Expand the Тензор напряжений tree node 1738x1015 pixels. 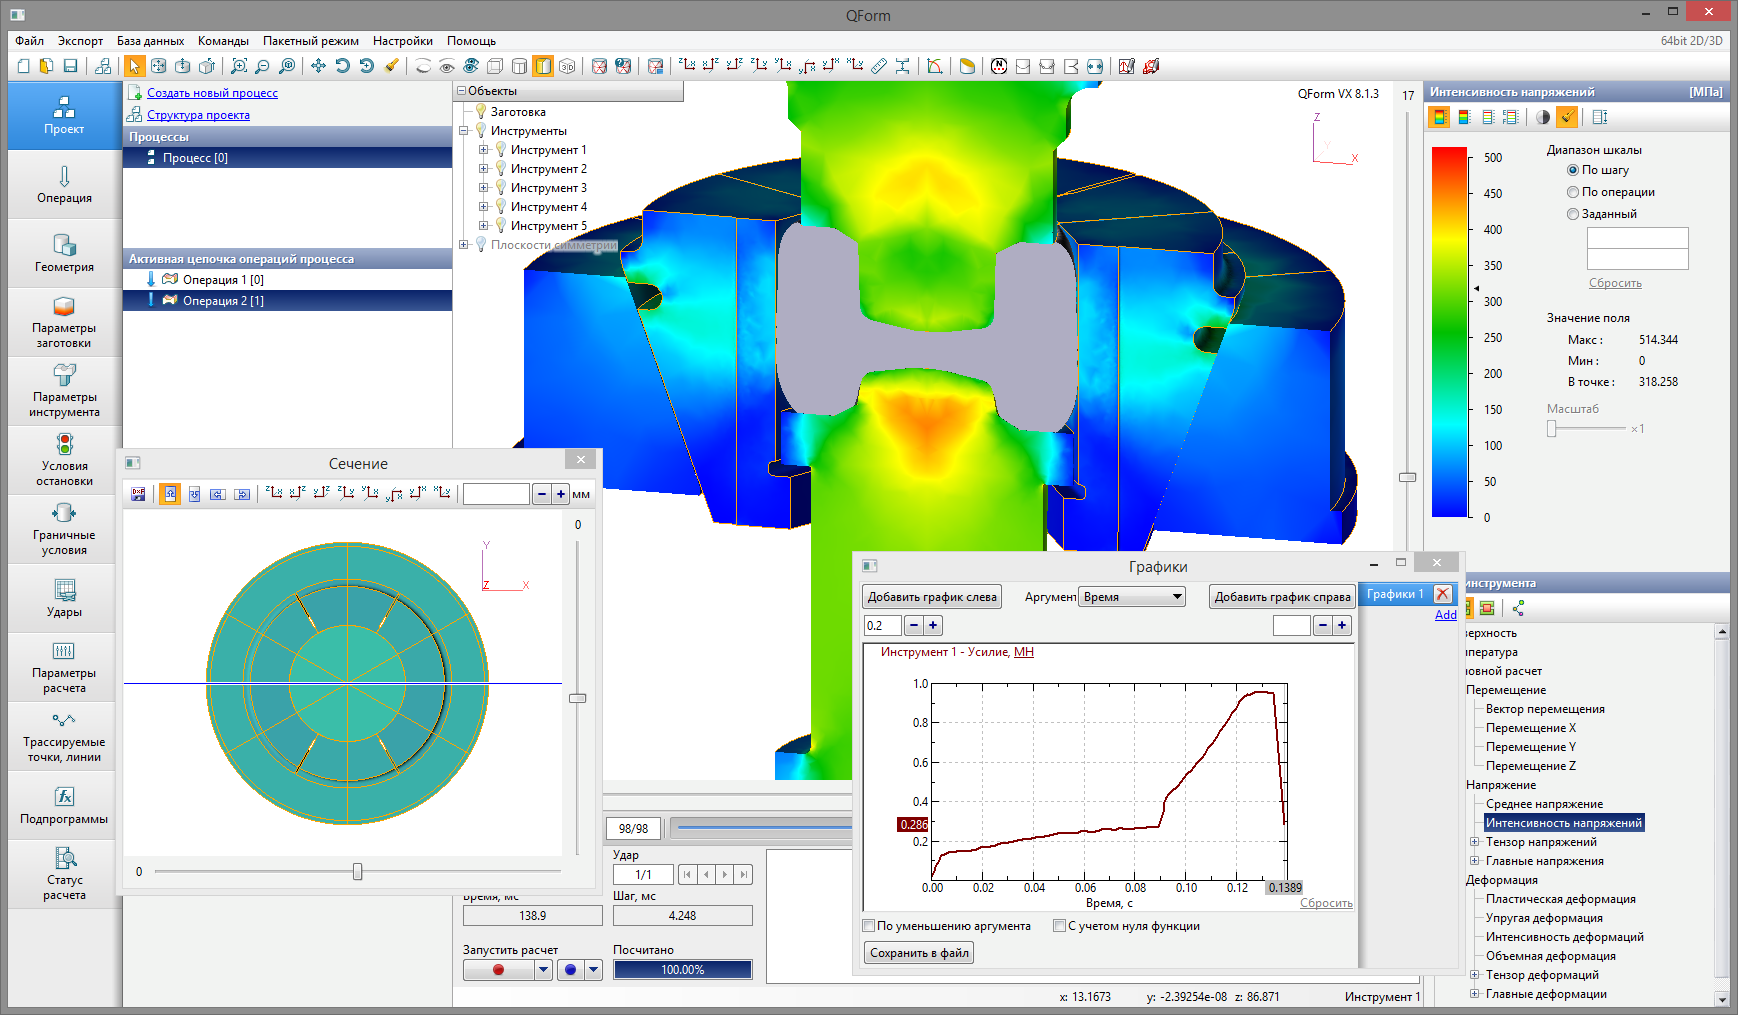[1474, 842]
